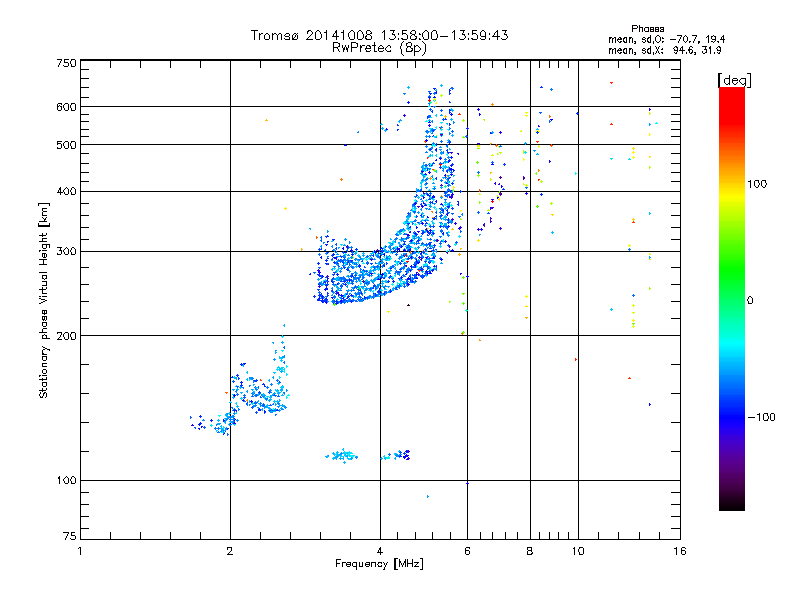Screen dimensions: 800x600
Task: Click the x-axis '1' tick label
Action: click(80, 551)
